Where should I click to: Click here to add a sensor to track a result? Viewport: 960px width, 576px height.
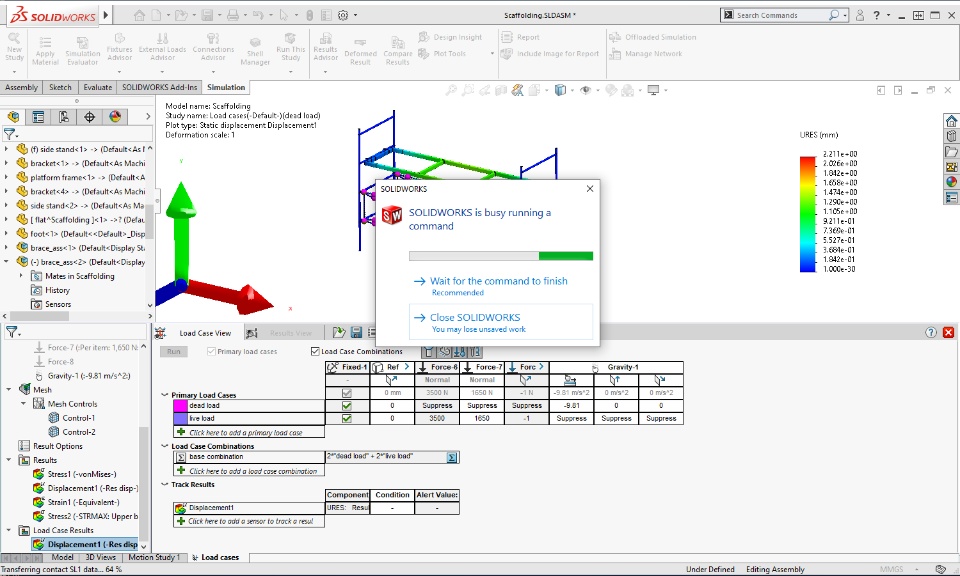tap(250, 522)
